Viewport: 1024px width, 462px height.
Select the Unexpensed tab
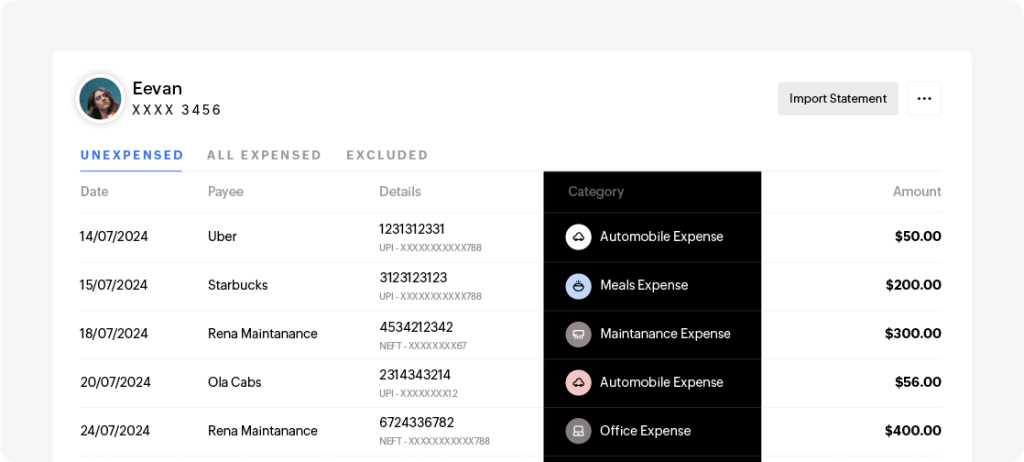tap(132, 155)
